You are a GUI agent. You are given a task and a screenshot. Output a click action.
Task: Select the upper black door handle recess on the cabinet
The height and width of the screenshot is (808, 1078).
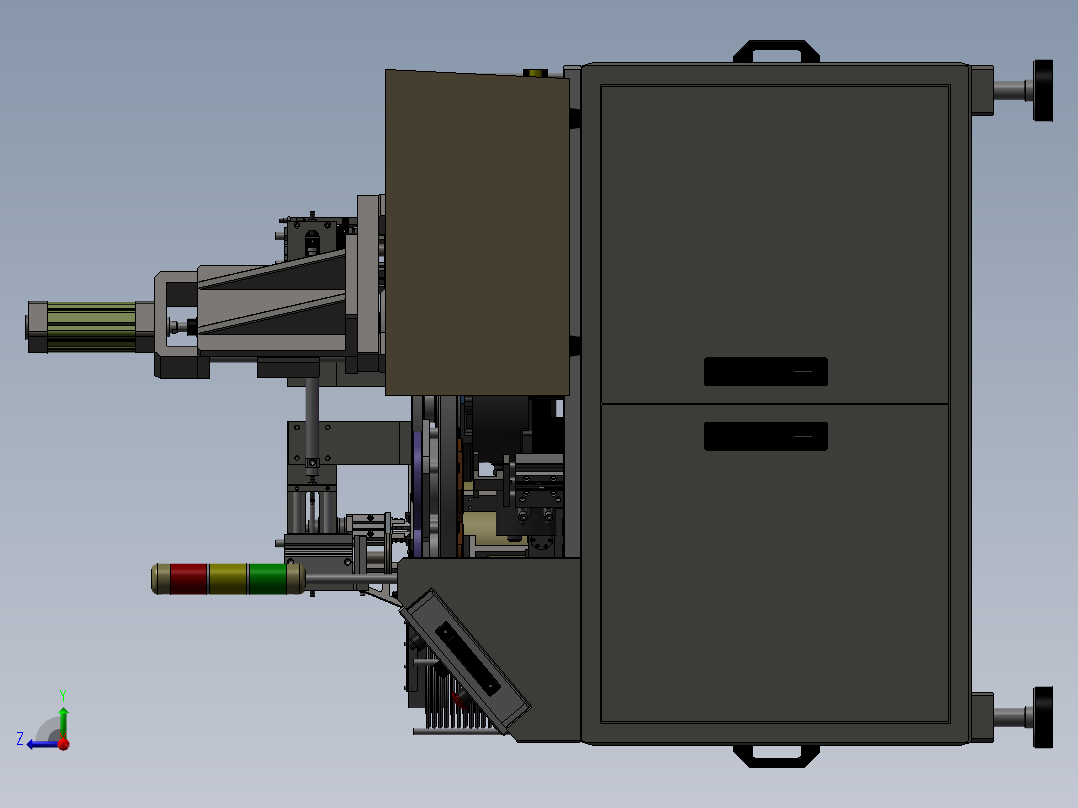click(x=765, y=371)
